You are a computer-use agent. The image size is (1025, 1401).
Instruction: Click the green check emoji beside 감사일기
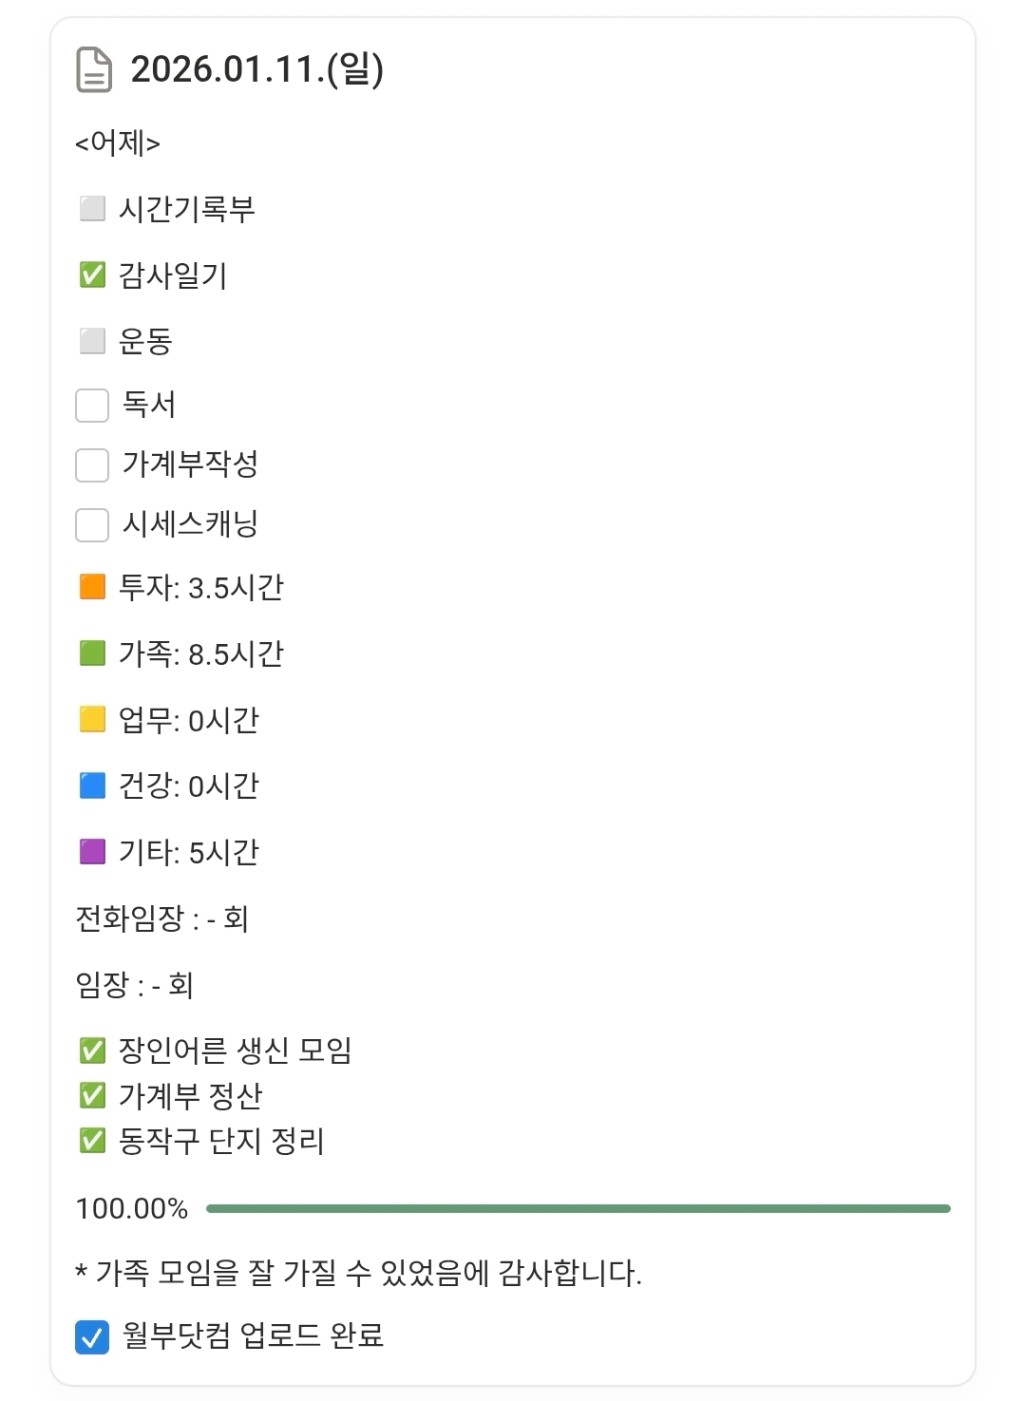click(x=92, y=275)
